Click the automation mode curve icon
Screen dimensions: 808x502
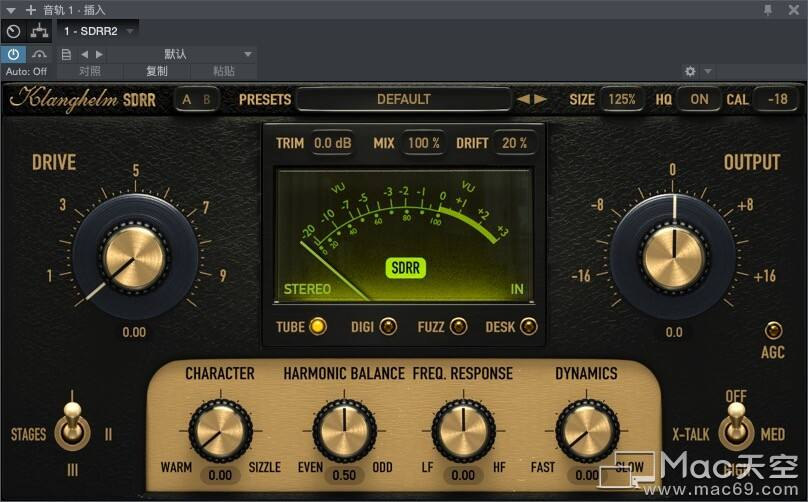(x=39, y=54)
